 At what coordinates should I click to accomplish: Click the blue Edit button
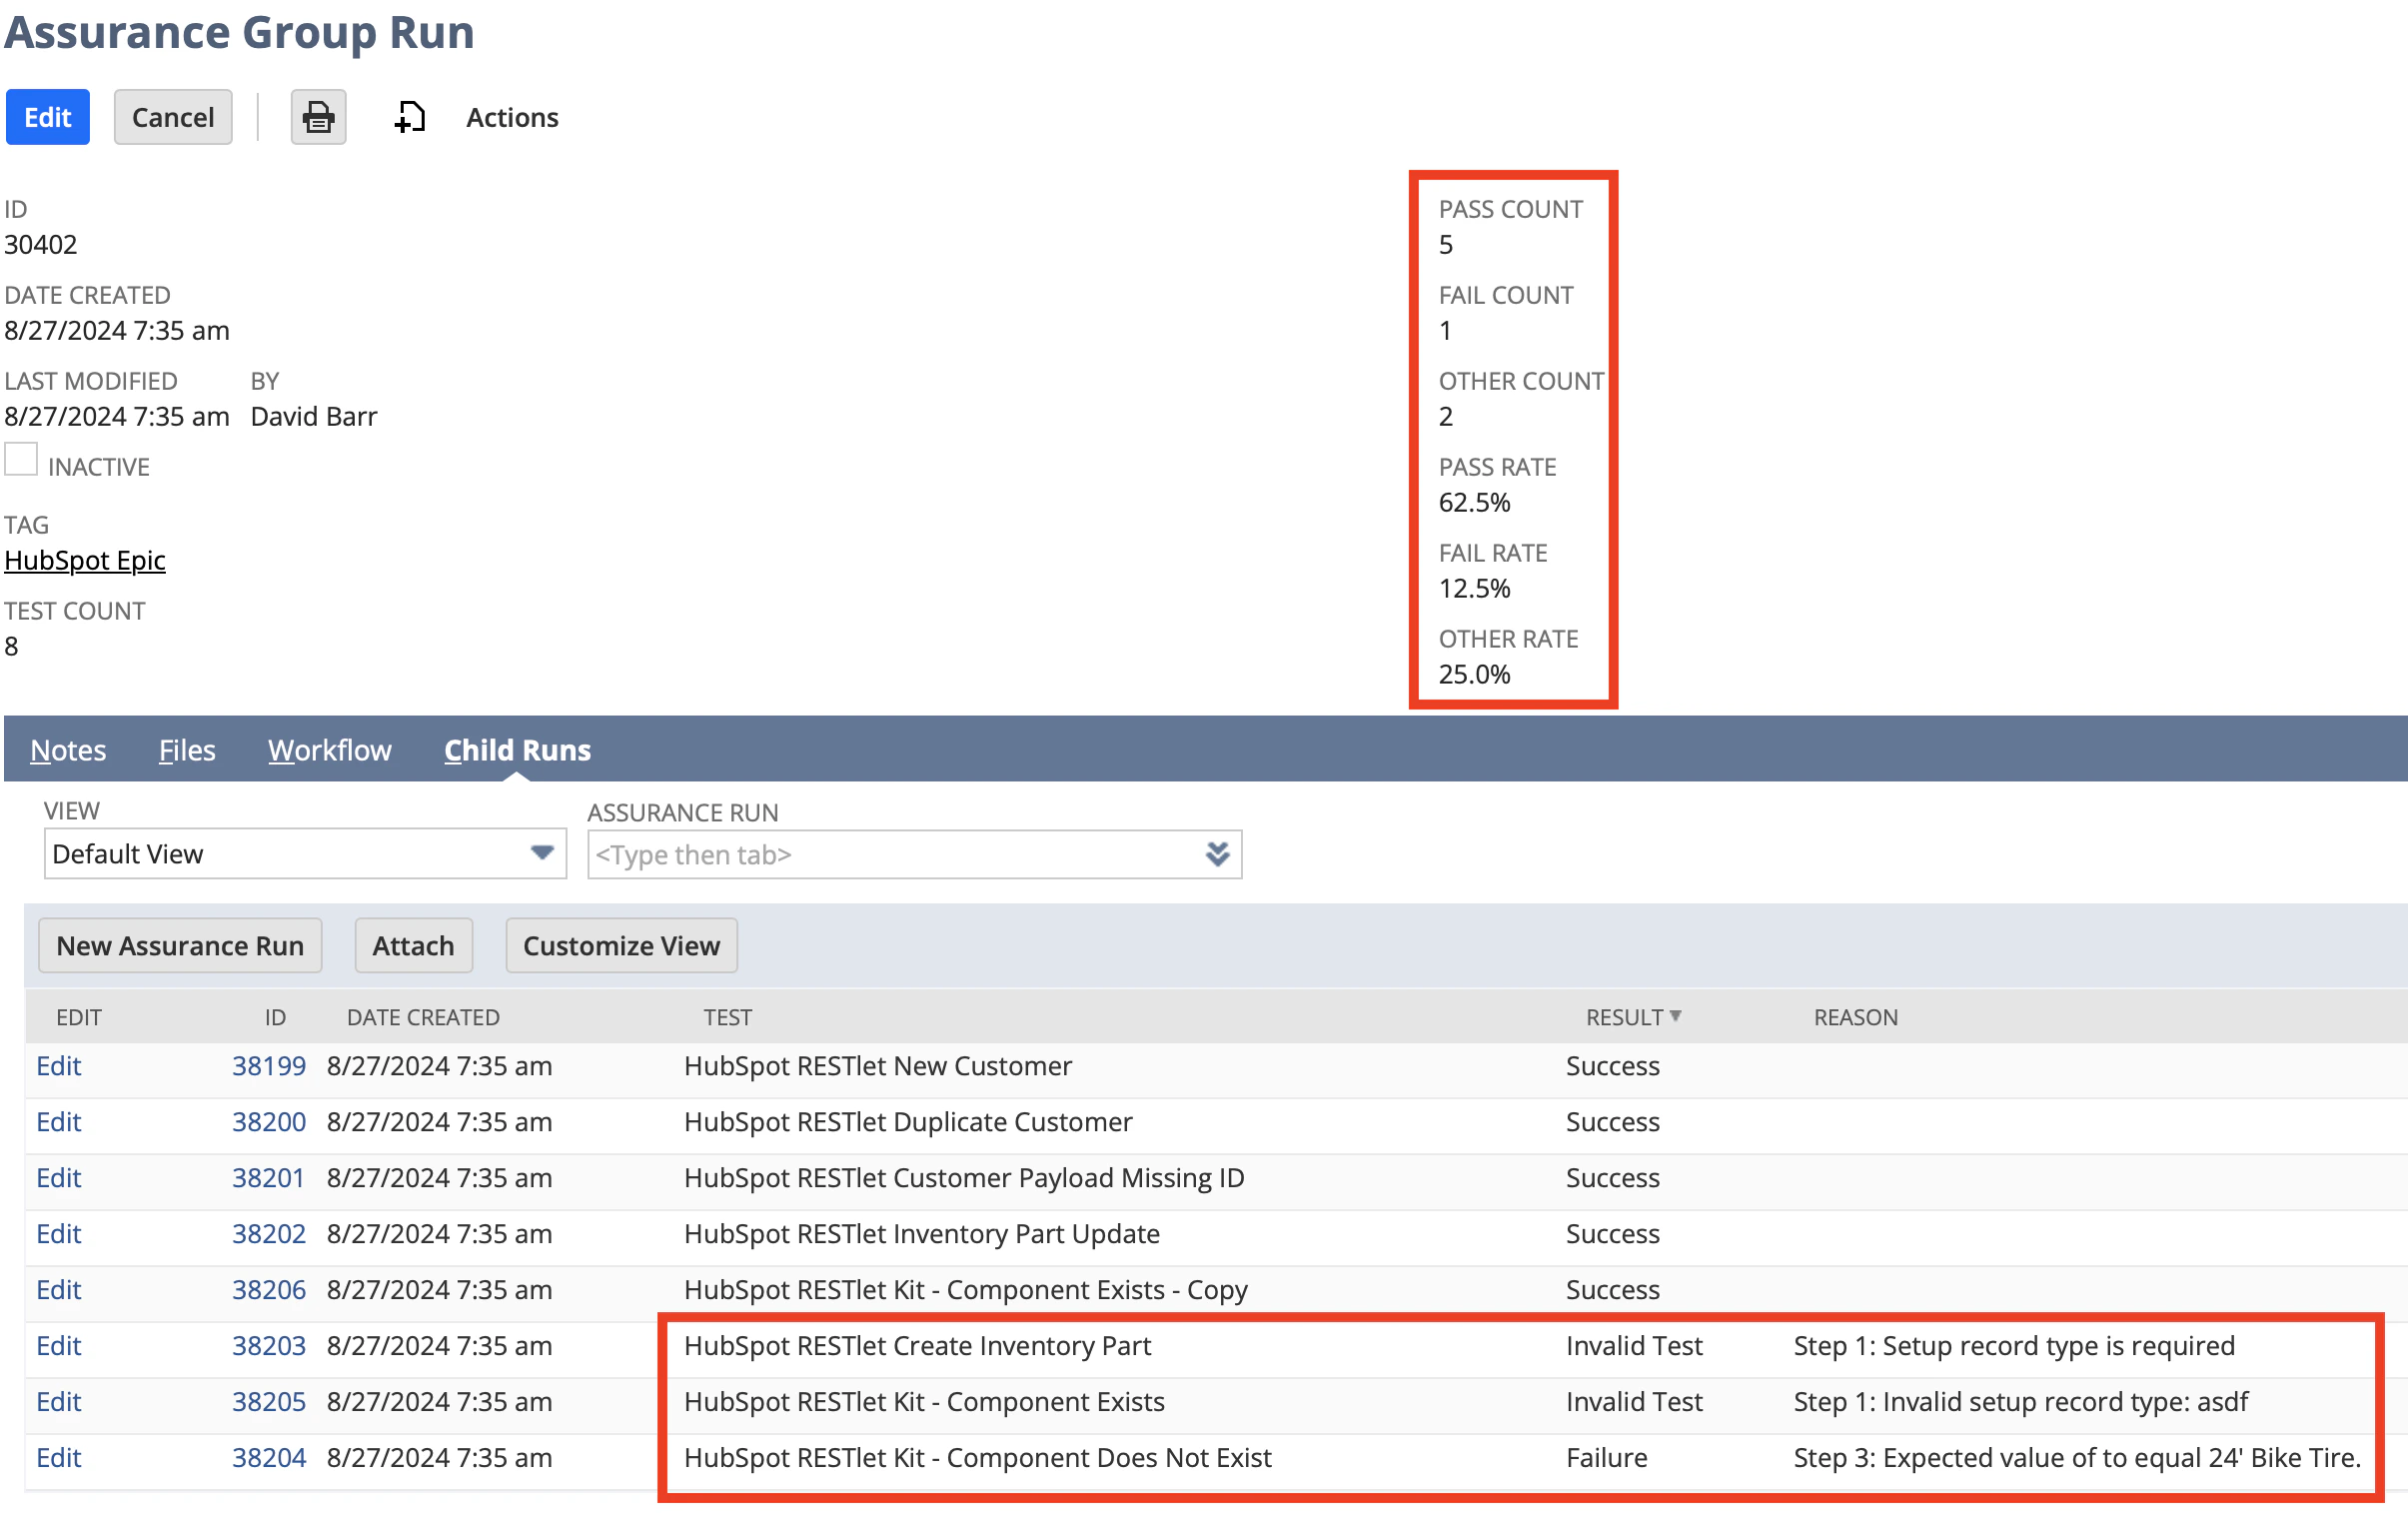48,117
